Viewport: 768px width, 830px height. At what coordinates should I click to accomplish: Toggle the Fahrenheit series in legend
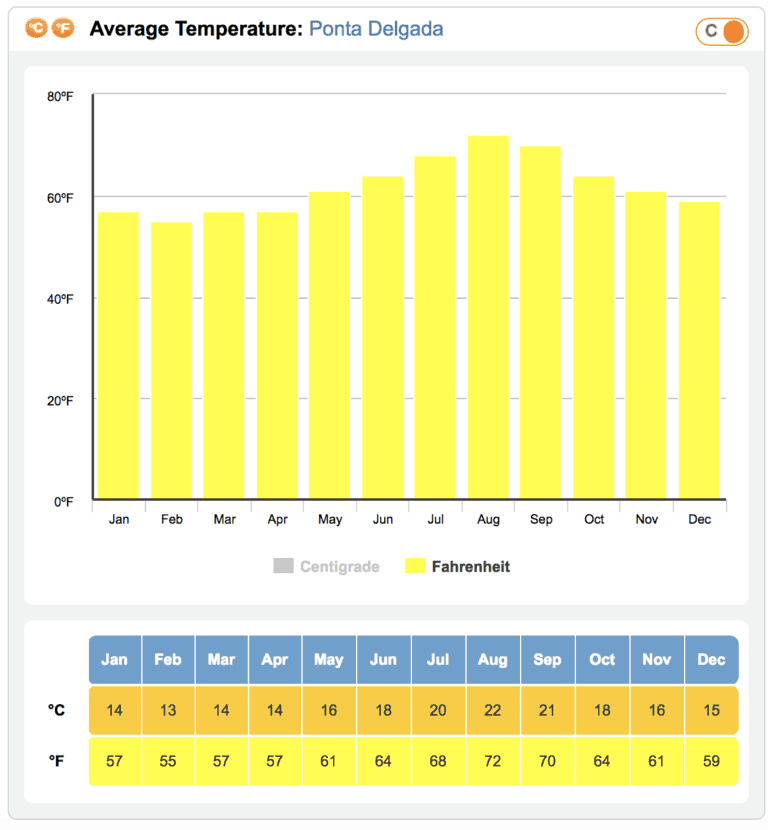[x=470, y=567]
